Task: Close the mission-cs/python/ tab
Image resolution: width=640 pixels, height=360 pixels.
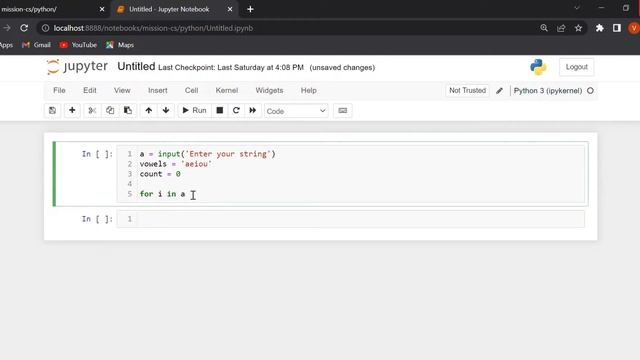Action: click(102, 9)
